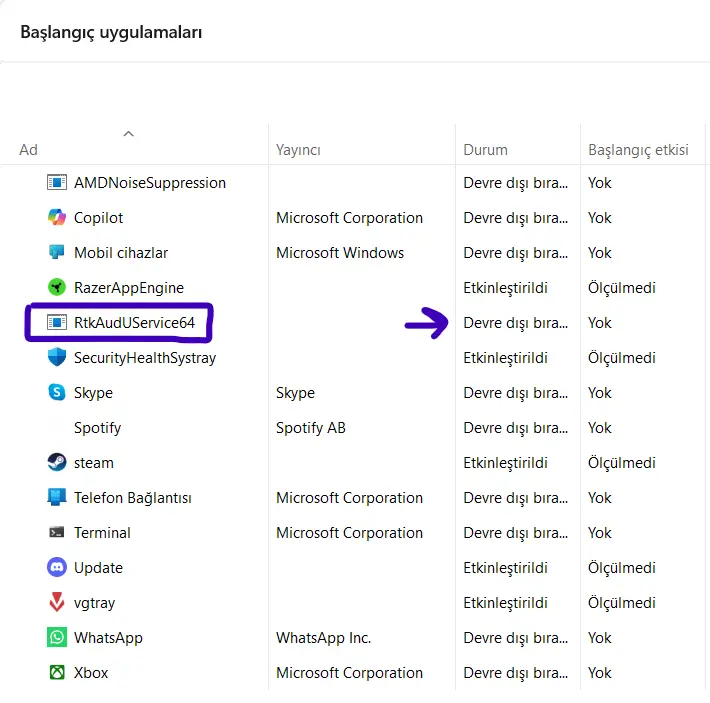Select the WhatsApp entry name
This screenshot has height=703, width=710.
(x=108, y=638)
